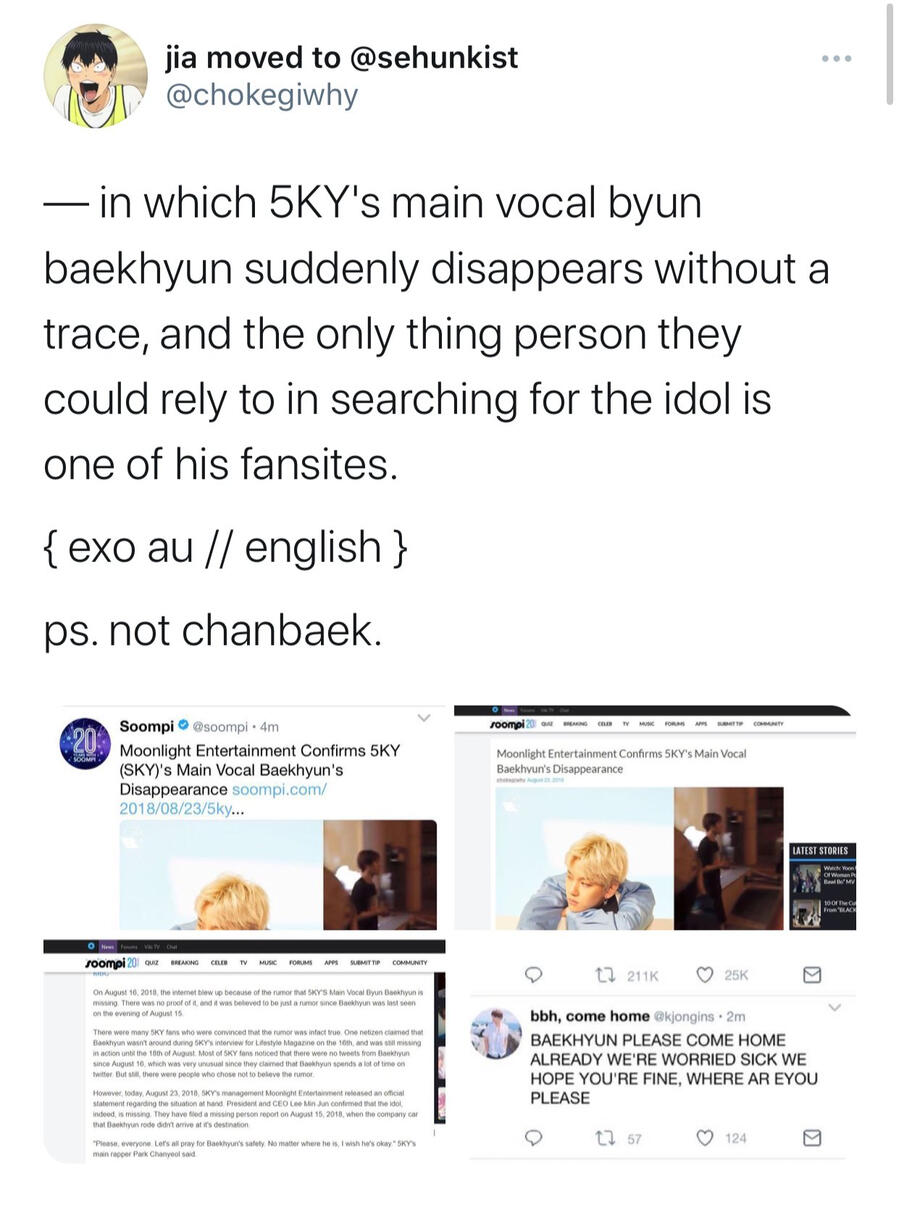Open the tweet's three-dot more options menu

coord(835,59)
